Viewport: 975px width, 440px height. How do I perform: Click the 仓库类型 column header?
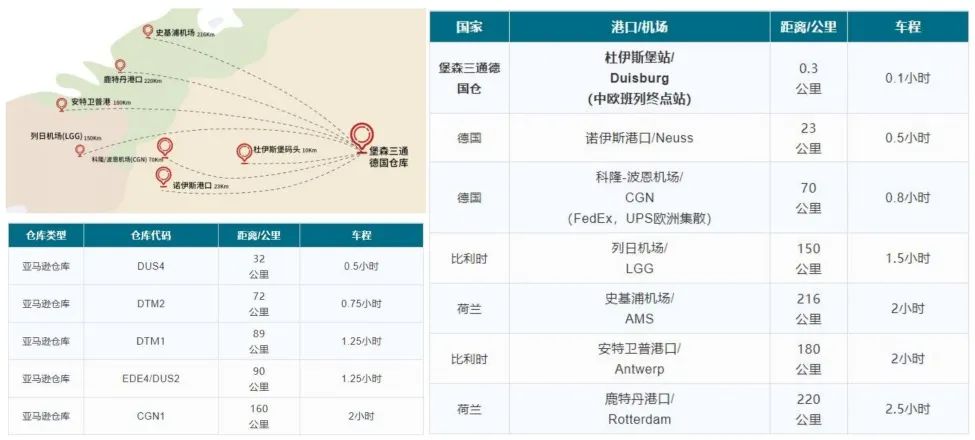(45, 236)
